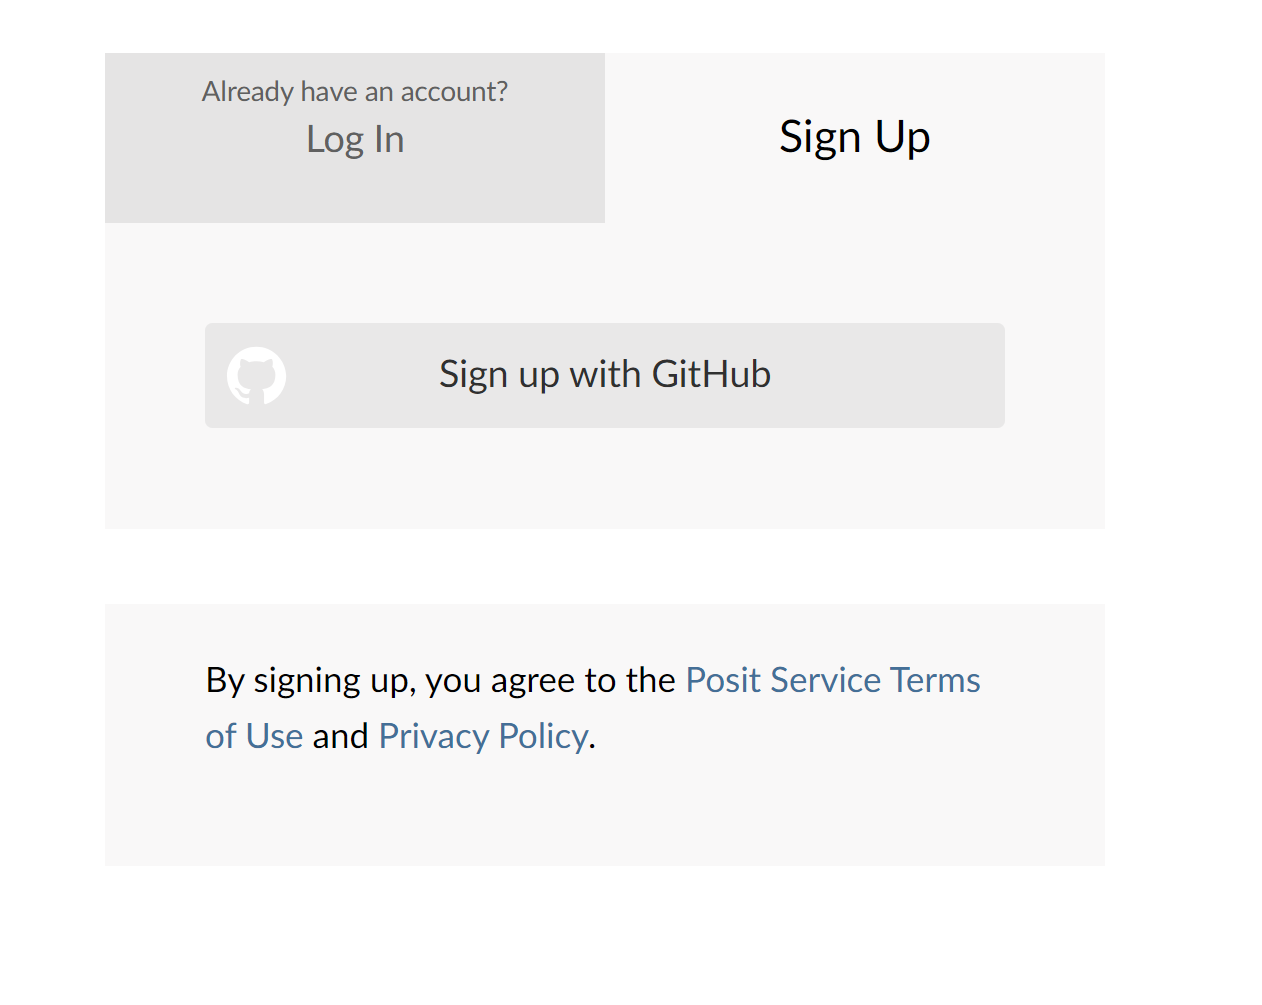Click the "Sign up with" button label
Viewport: 1262px width, 1005px height.
point(540,375)
